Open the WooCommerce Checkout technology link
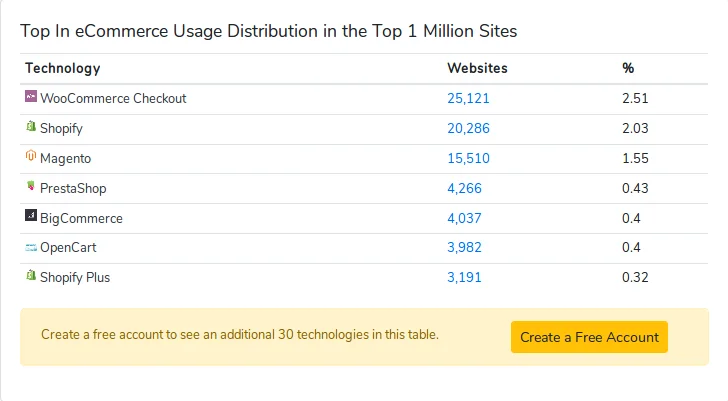728x401 pixels. point(113,98)
